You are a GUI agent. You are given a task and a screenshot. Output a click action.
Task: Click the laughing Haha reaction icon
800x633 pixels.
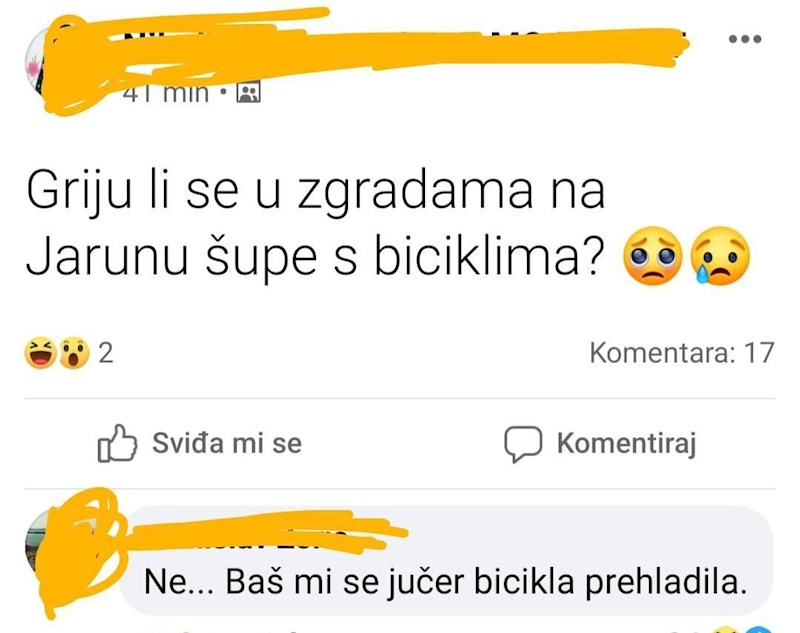40,353
